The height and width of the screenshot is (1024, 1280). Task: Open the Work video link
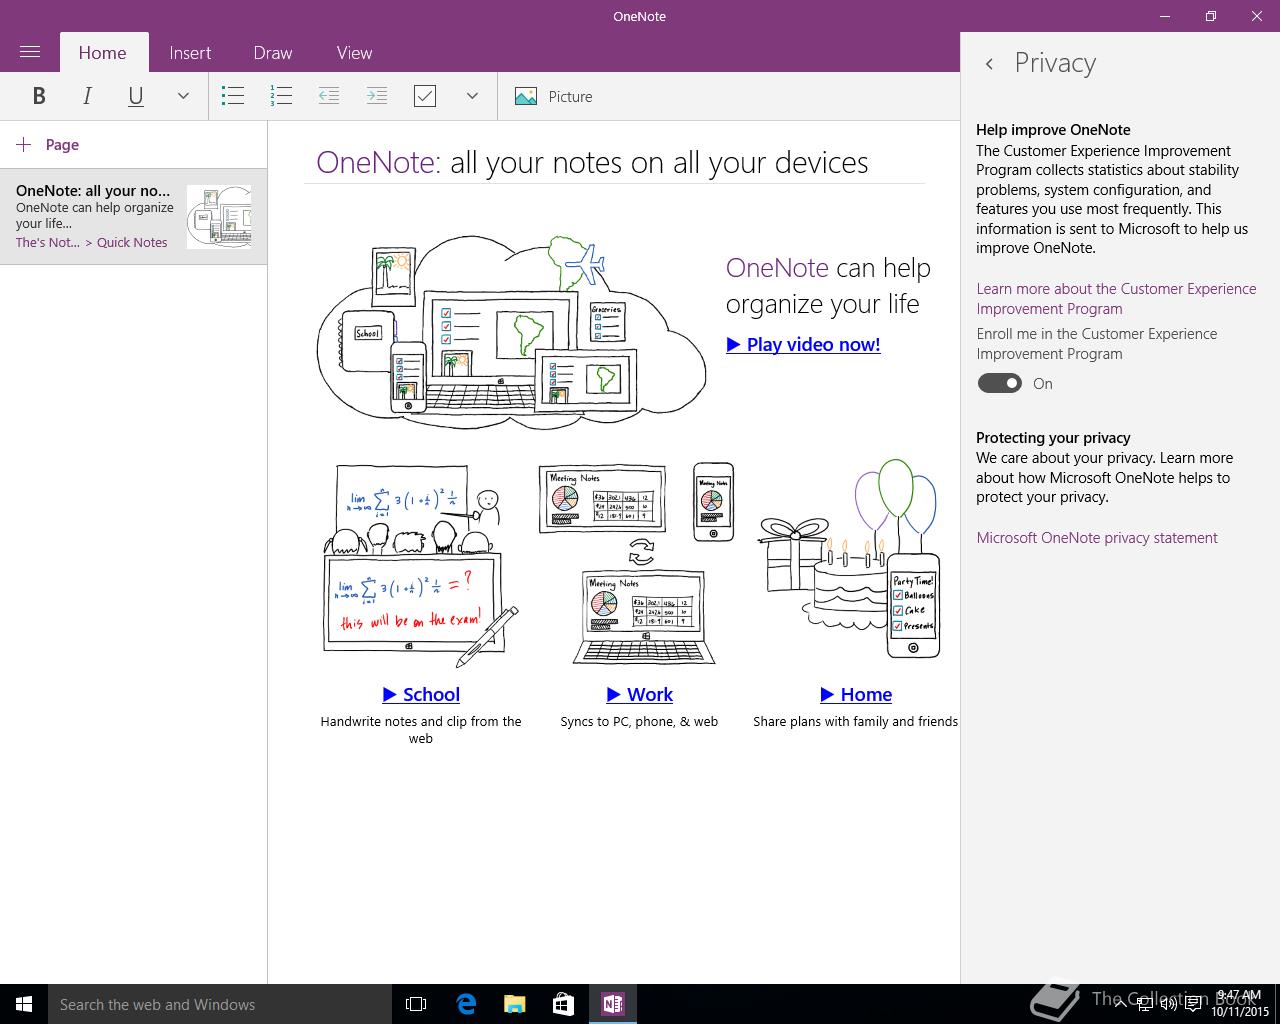[640, 694]
